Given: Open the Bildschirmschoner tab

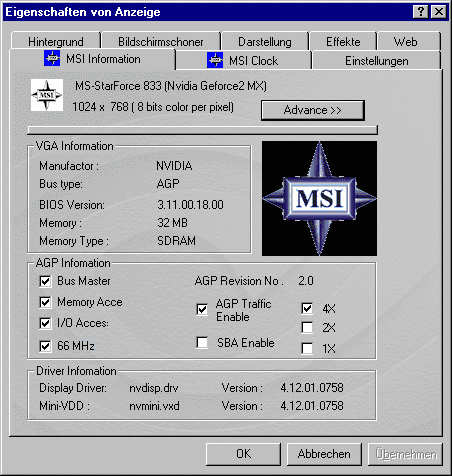Looking at the screenshot, I should pyautogui.click(x=161, y=42).
